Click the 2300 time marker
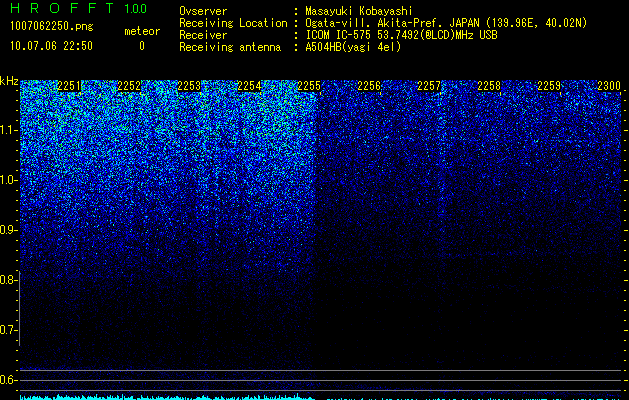 [609, 86]
